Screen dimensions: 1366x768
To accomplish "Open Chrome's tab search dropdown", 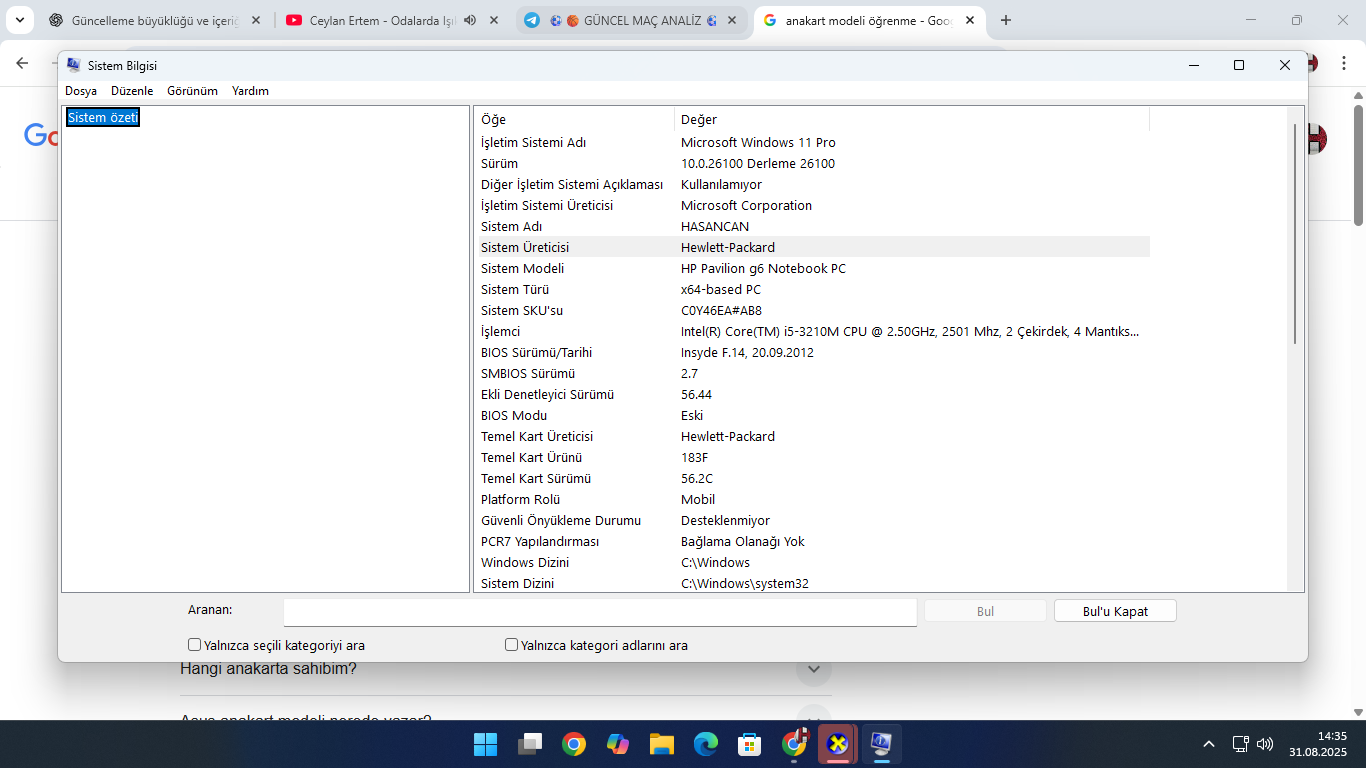I will click(x=19, y=20).
